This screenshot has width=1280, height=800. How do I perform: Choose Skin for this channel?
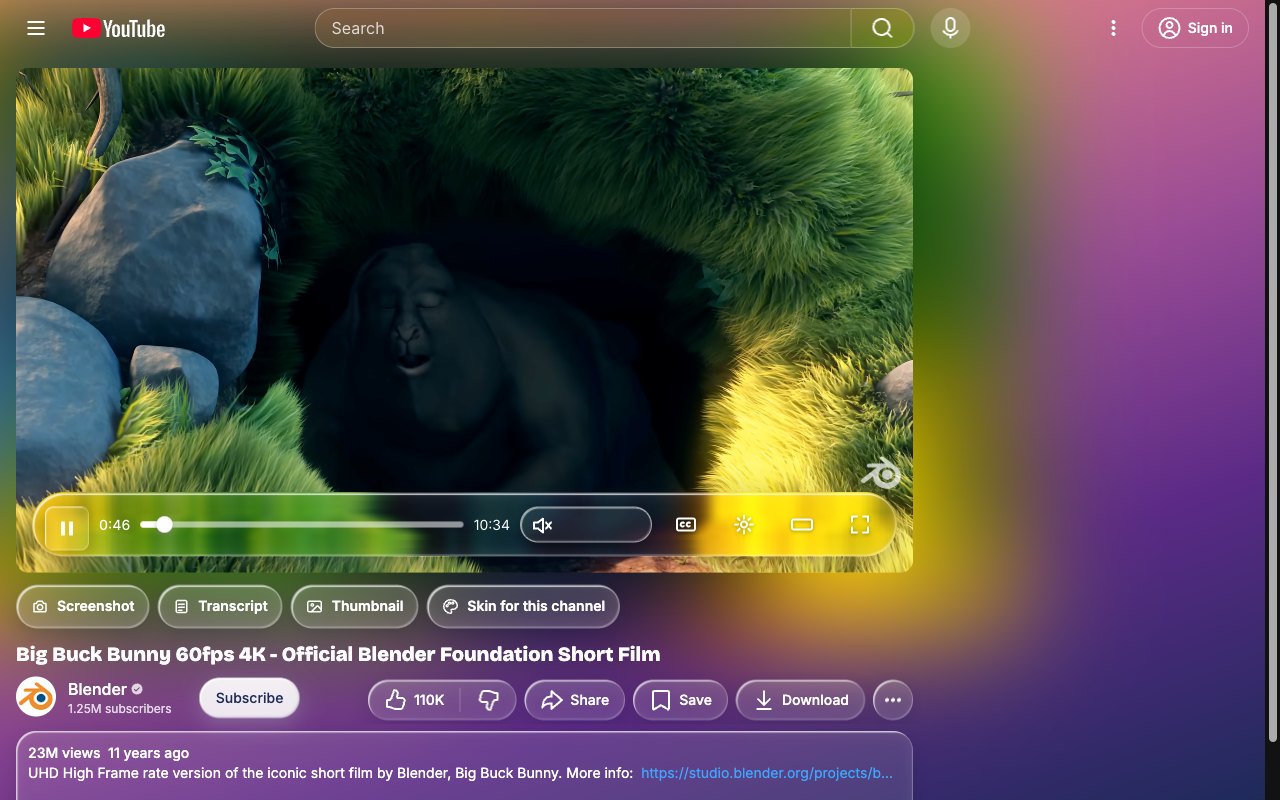pyautogui.click(x=523, y=606)
